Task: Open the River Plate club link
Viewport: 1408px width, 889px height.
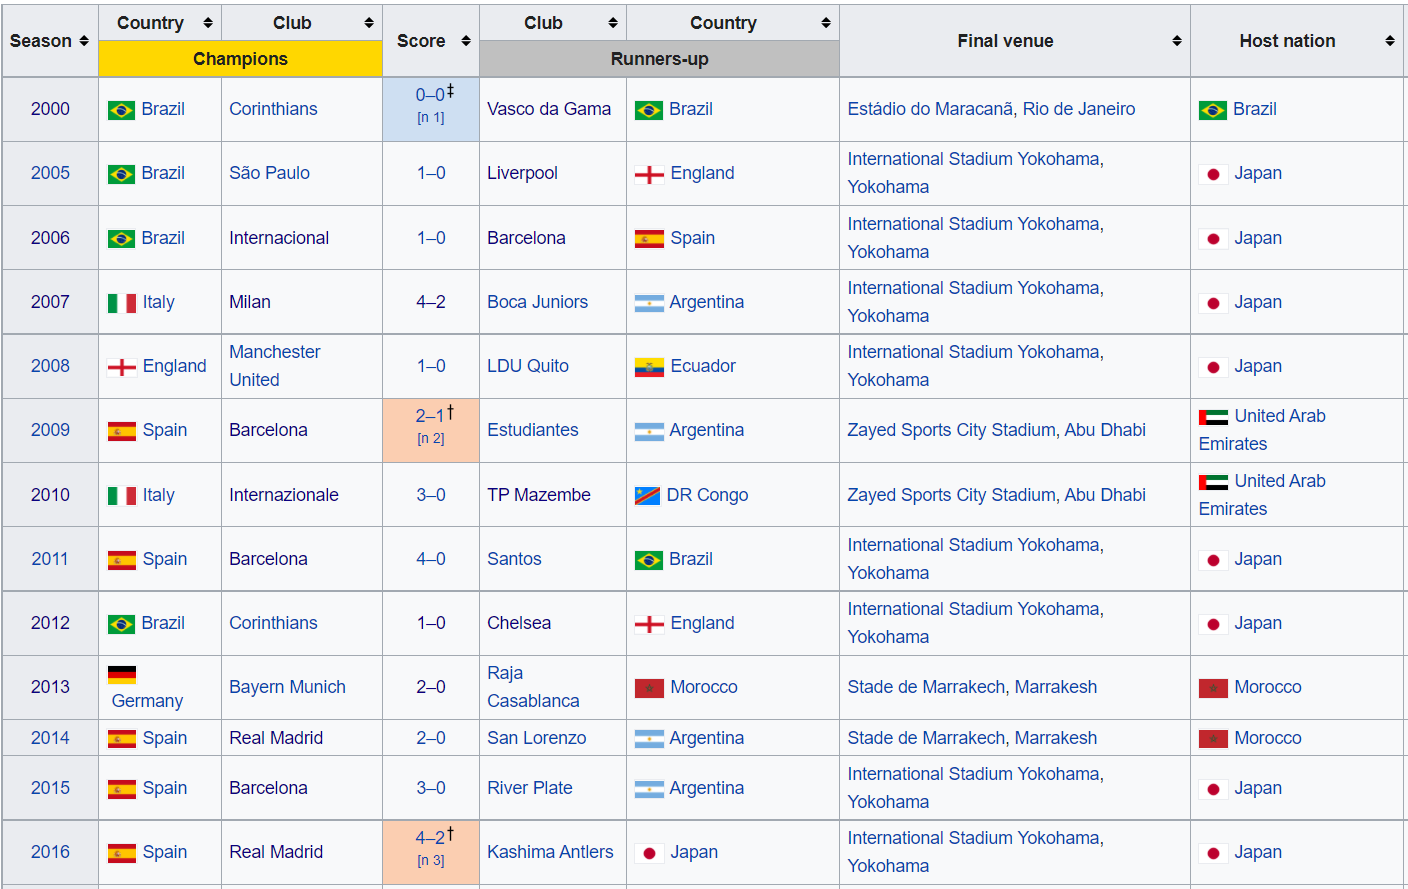Action: click(530, 788)
